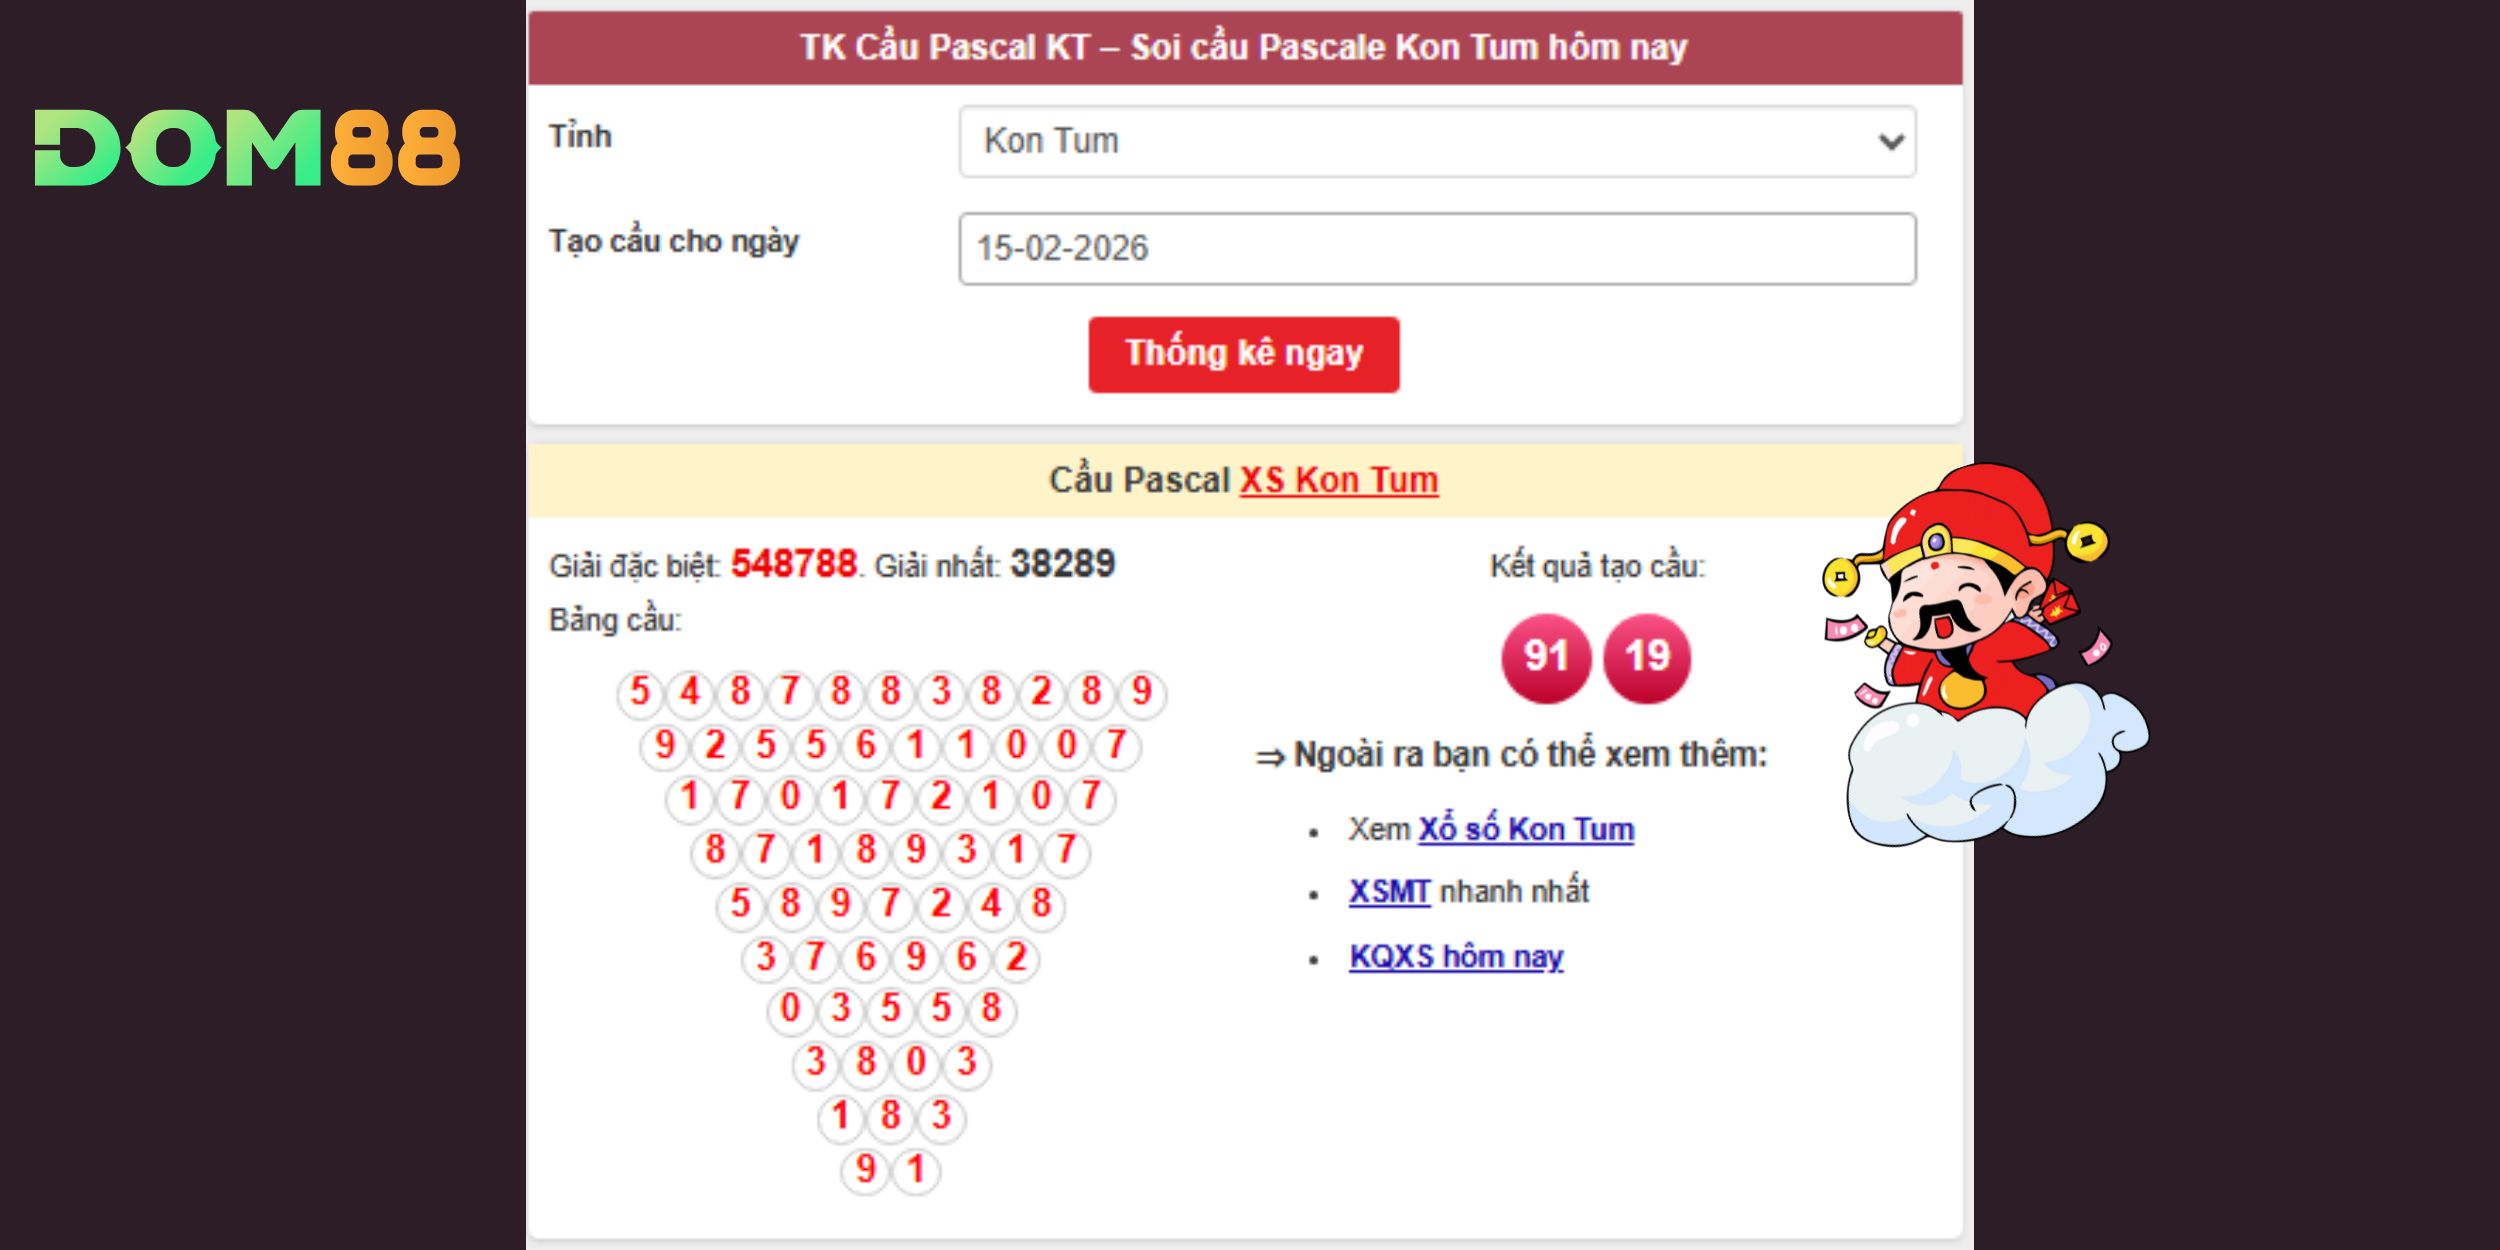Screen dimensions: 2500x1250
Task: Open the XS Kon Tum header link
Action: click(1339, 480)
